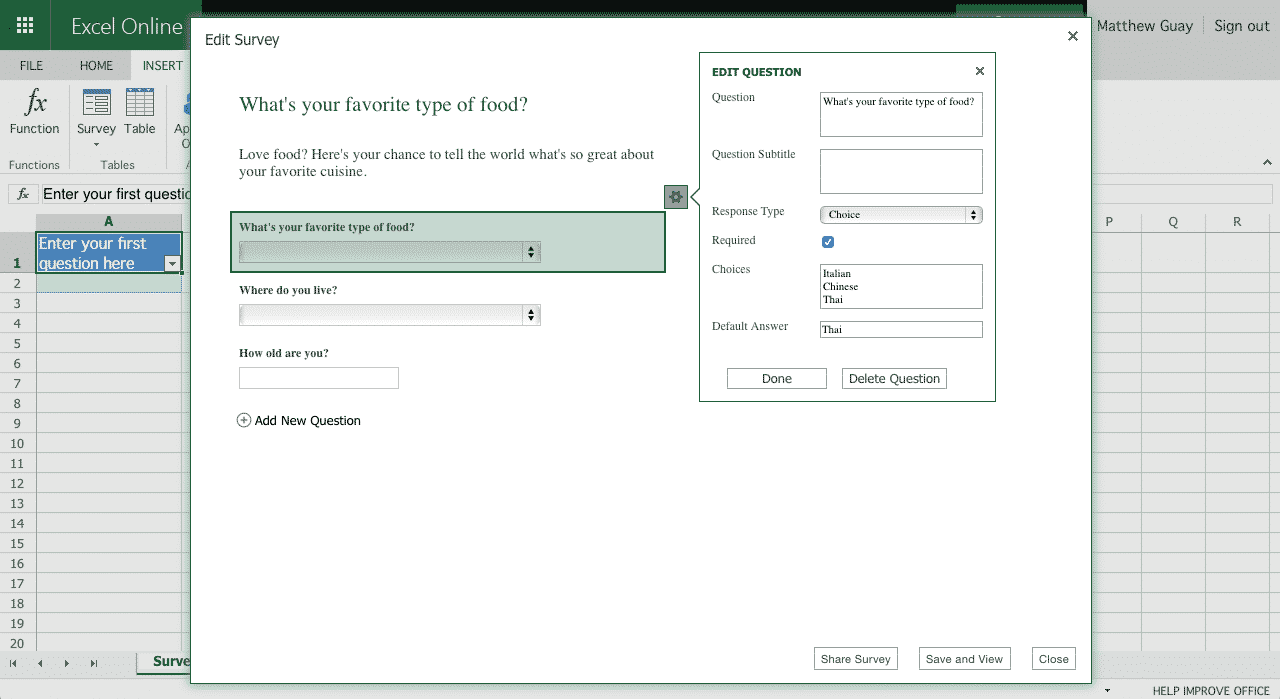Open the Office app launcher grid
The image size is (1280, 699).
click(25, 26)
